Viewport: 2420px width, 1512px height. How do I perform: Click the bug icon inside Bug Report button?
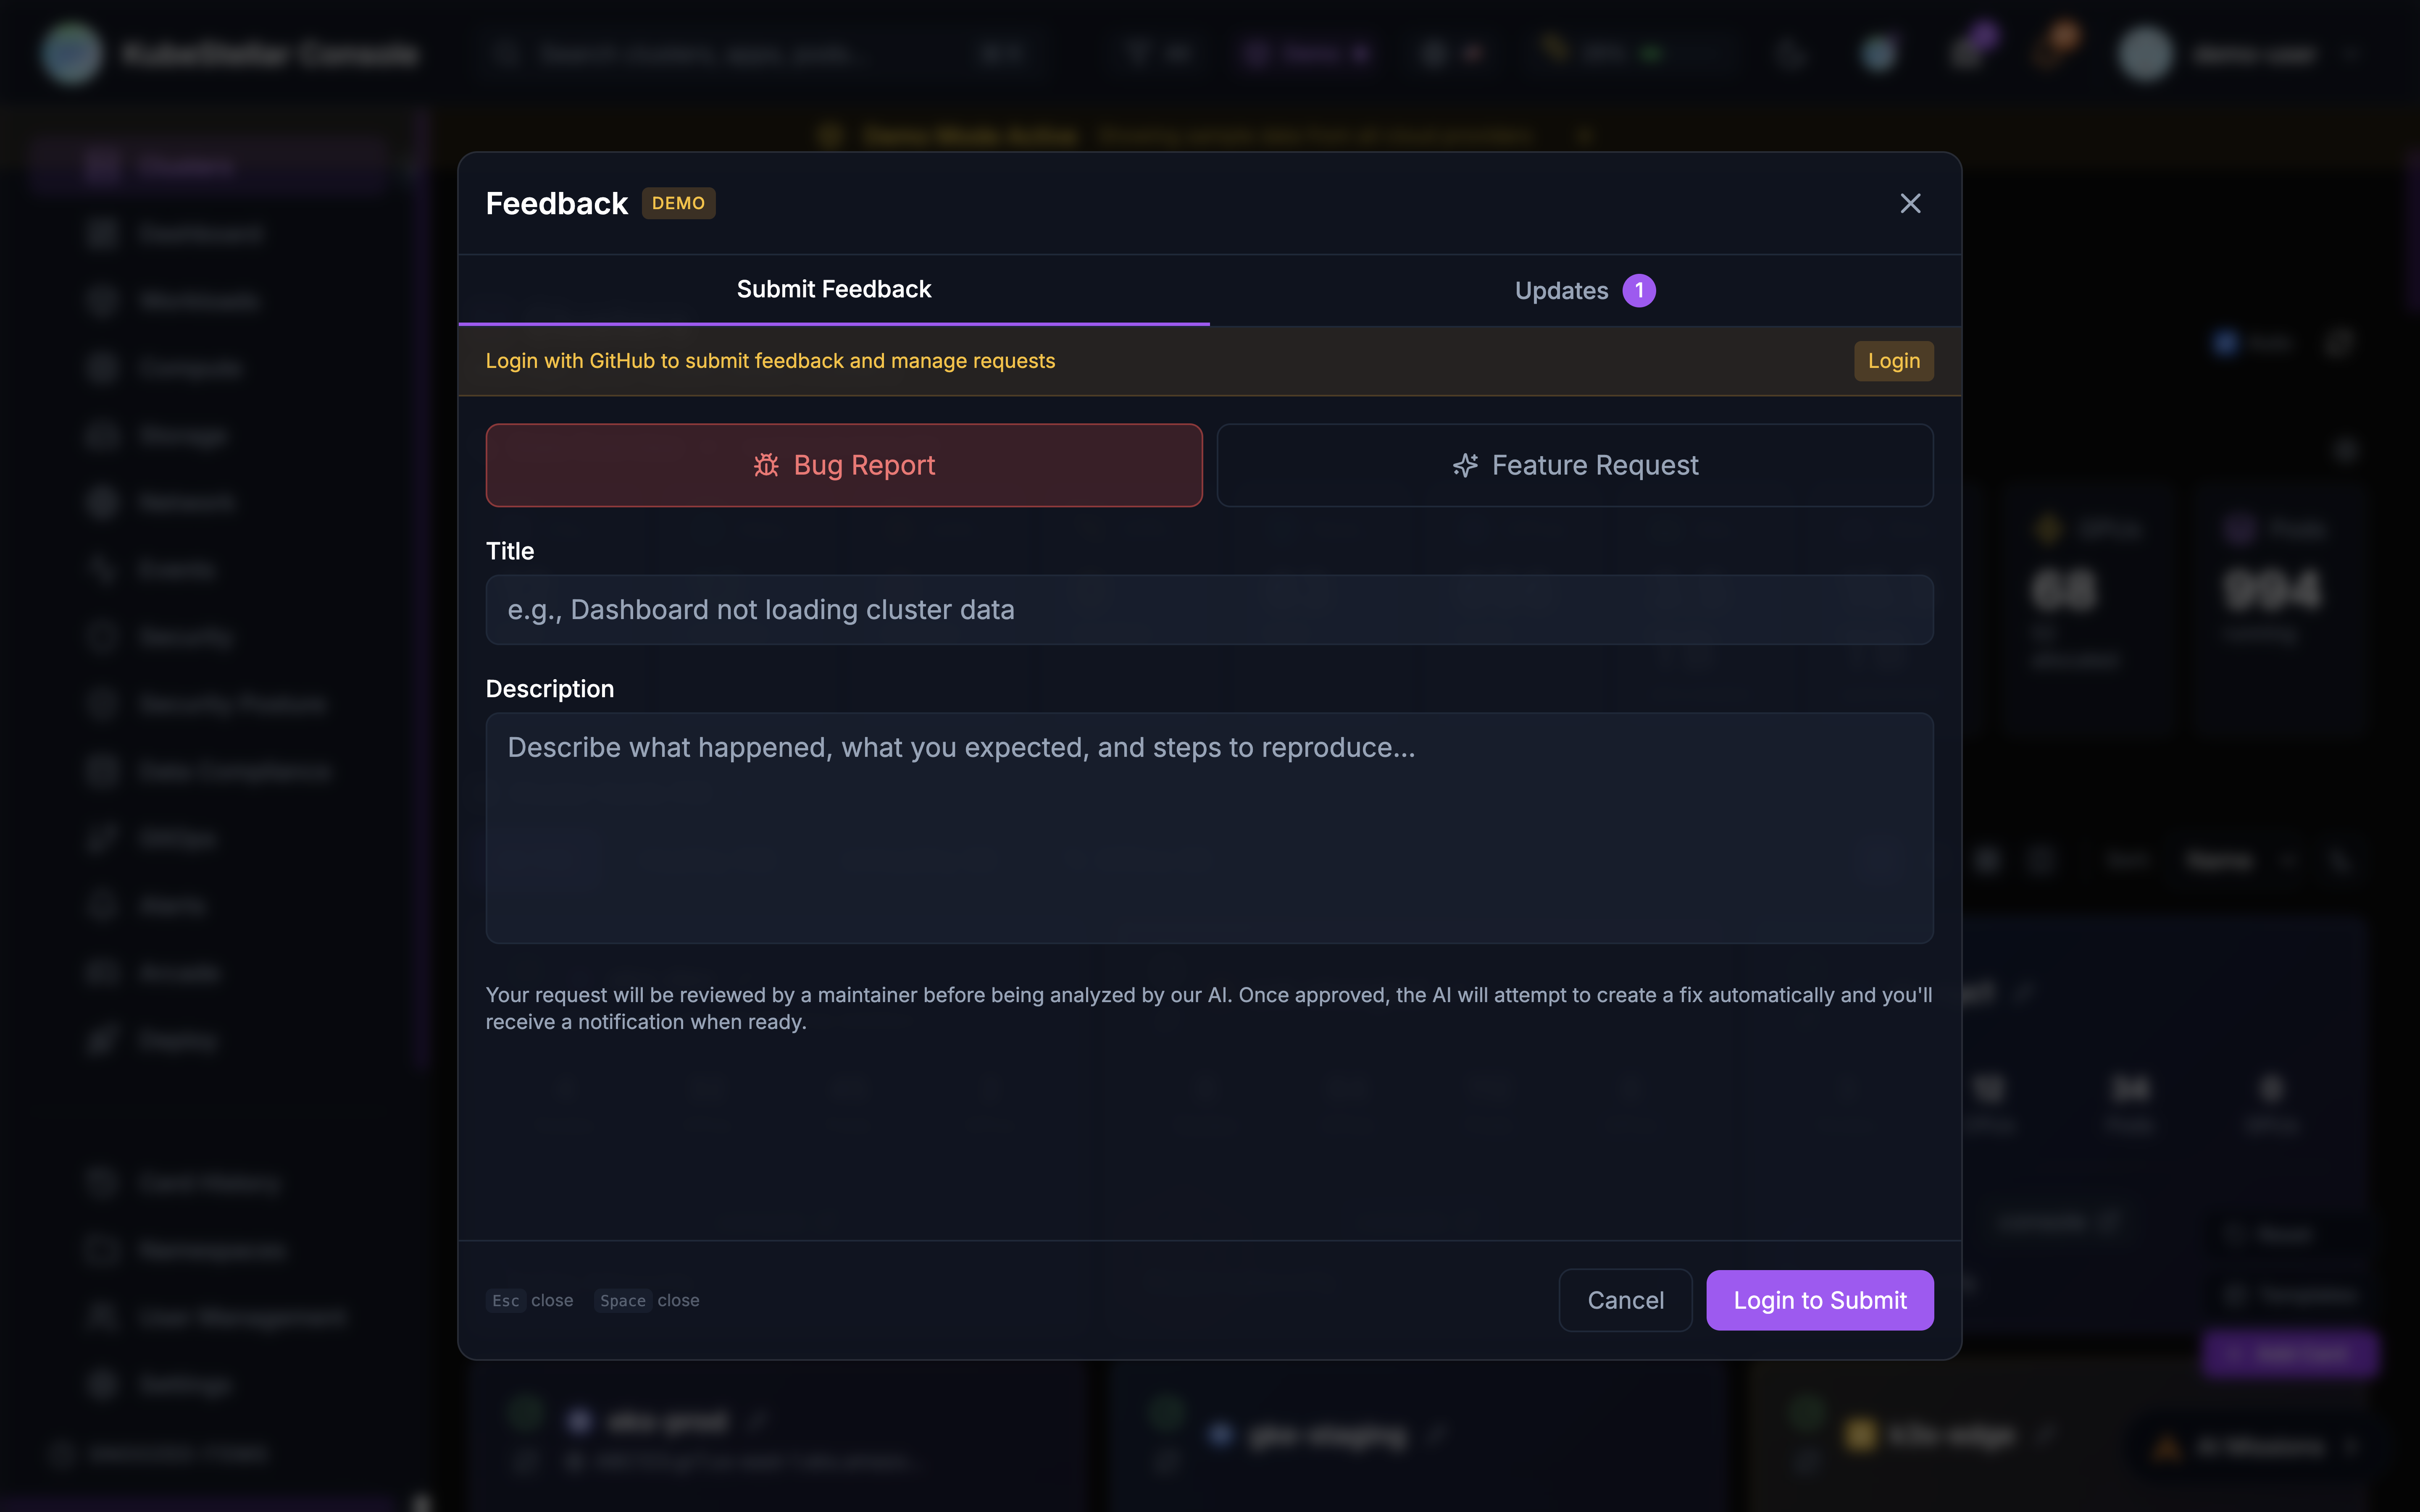[x=766, y=465]
